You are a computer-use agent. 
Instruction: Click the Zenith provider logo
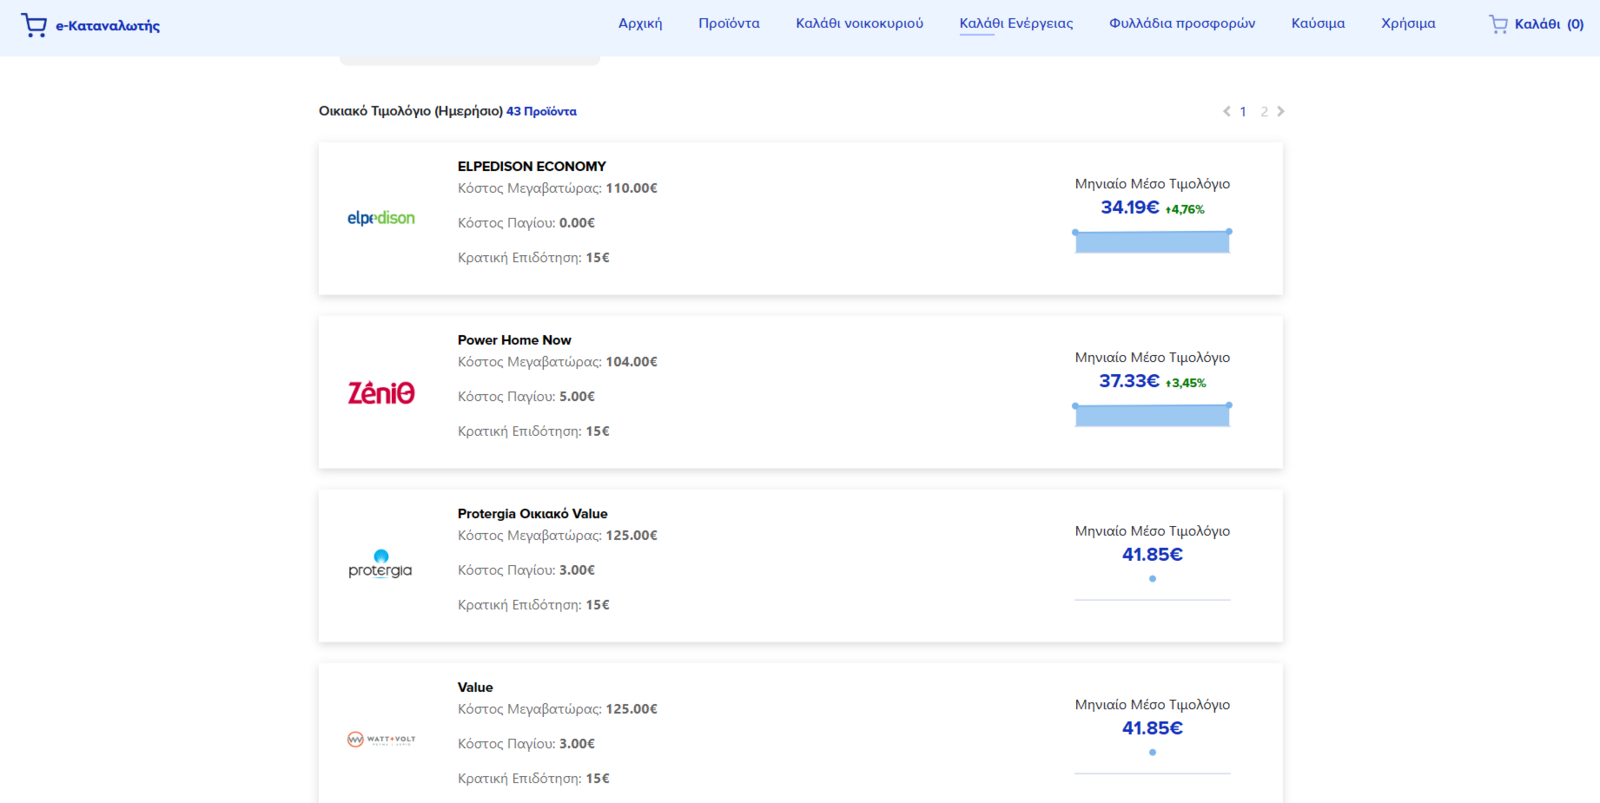pyautogui.click(x=381, y=393)
